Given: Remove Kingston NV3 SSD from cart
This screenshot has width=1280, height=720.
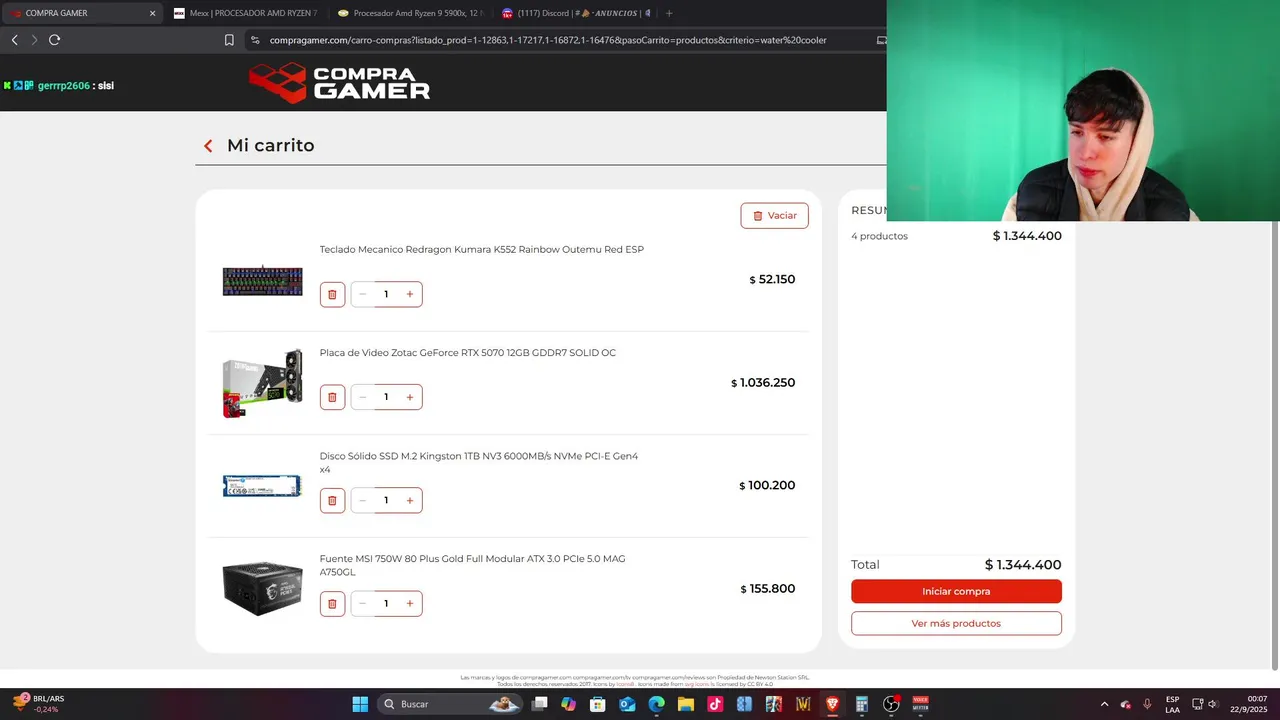Looking at the screenshot, I should [332, 500].
